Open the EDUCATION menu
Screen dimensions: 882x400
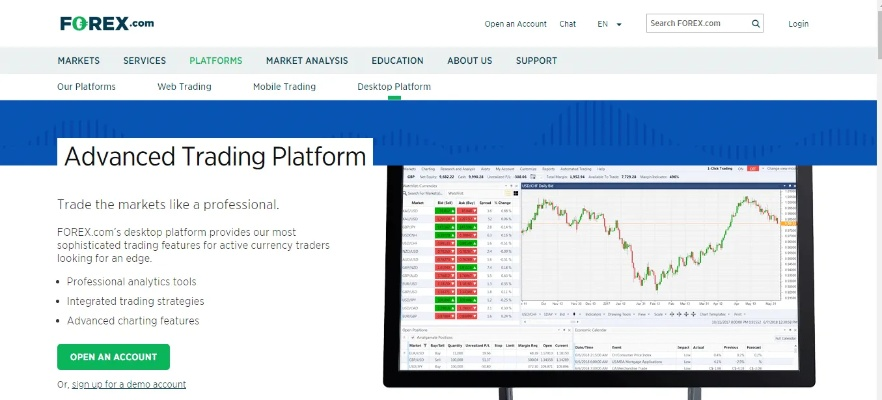pos(397,61)
